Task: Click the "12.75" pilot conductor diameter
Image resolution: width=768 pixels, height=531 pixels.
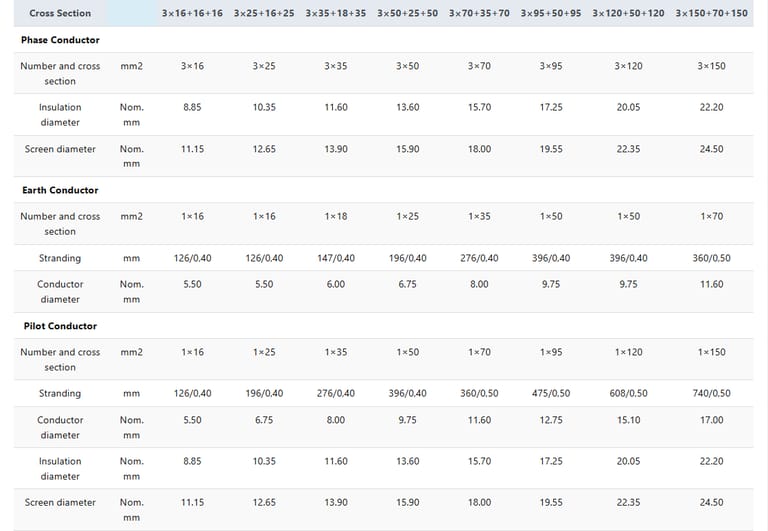Action: (x=551, y=420)
